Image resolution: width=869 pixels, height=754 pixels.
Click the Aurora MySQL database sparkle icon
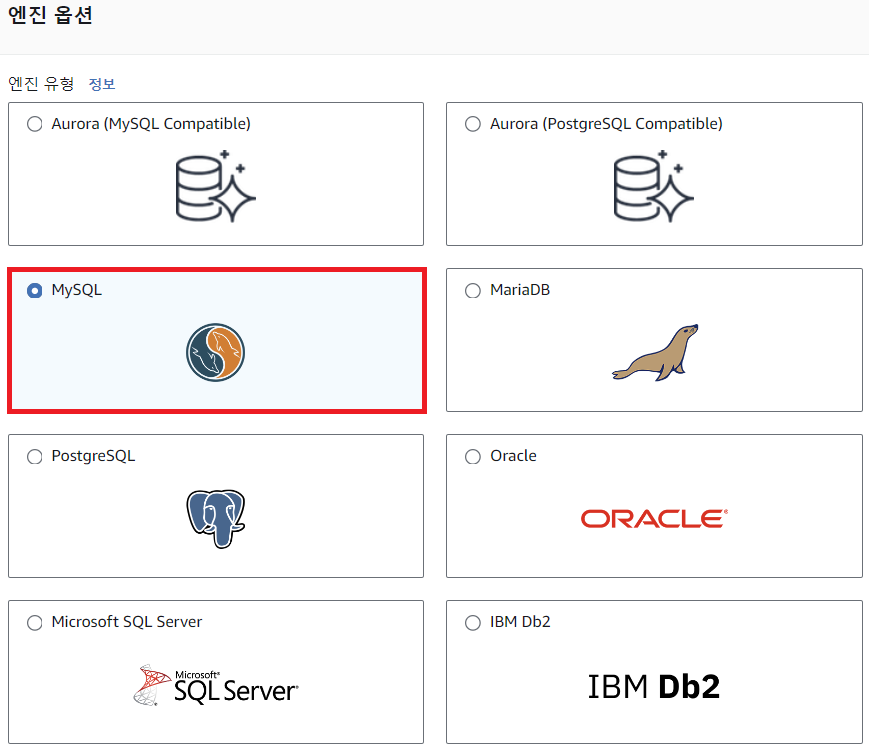(215, 186)
